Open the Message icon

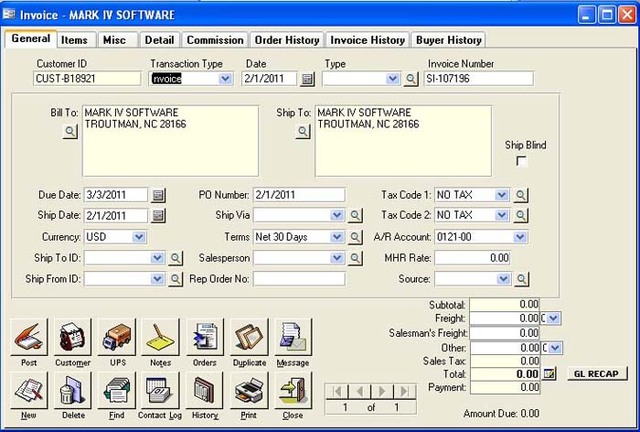tap(293, 337)
